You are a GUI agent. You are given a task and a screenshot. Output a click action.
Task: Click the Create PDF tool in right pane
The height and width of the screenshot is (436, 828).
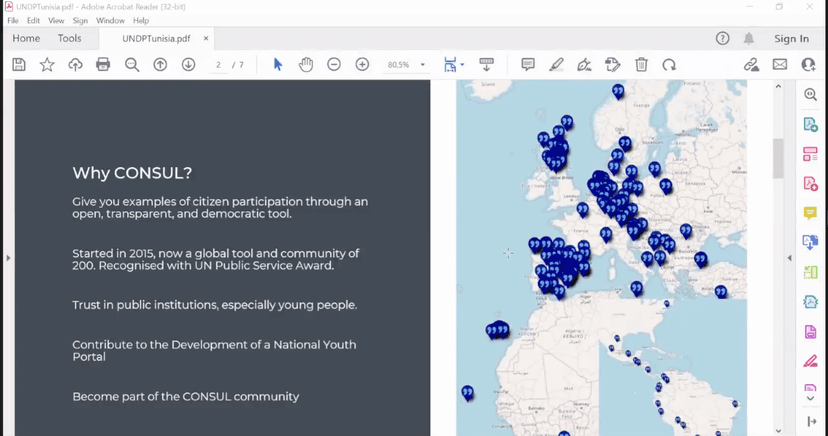[811, 184]
